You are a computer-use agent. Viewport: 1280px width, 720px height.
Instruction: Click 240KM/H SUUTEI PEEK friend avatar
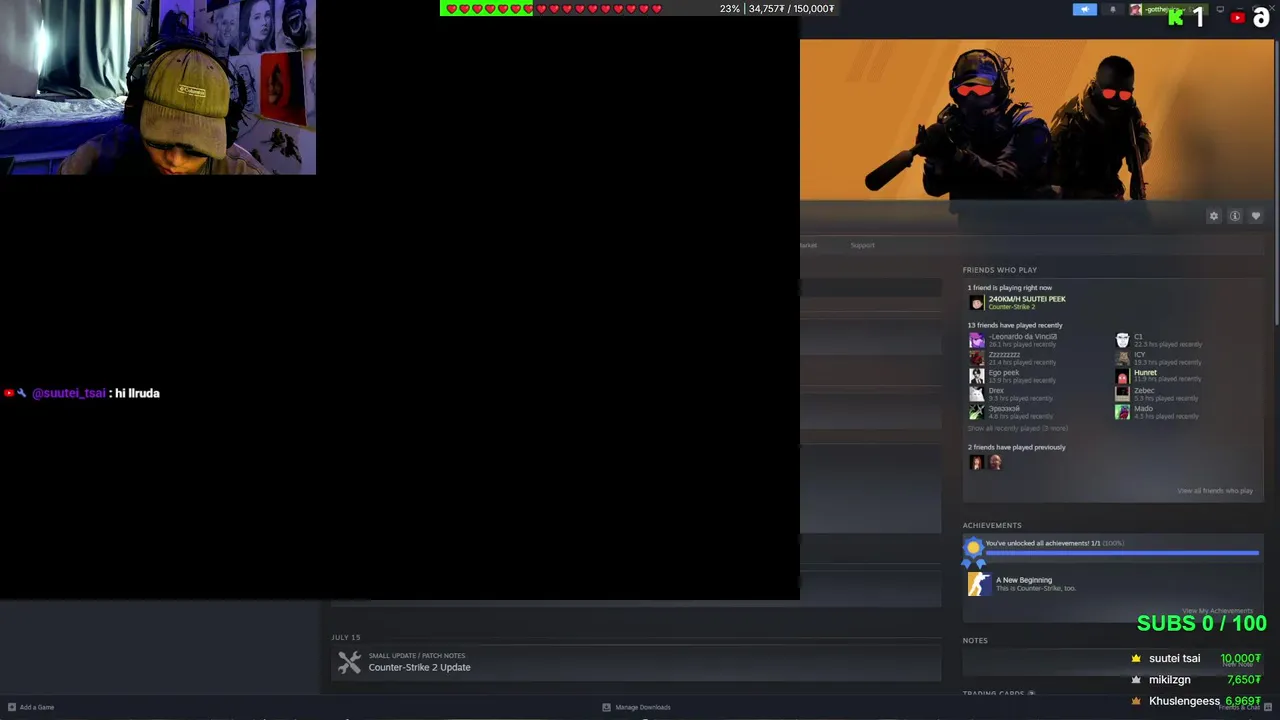(x=976, y=302)
